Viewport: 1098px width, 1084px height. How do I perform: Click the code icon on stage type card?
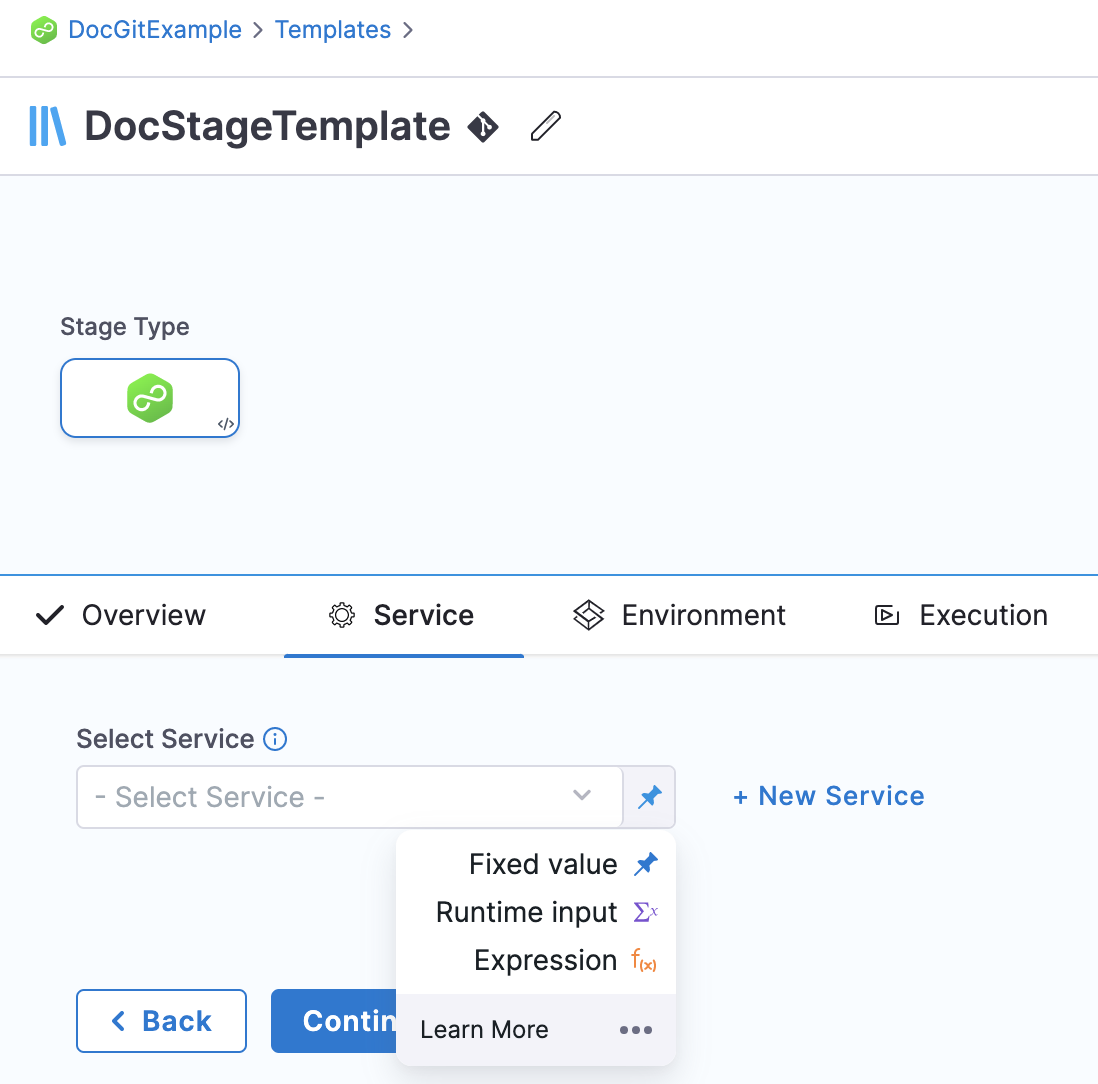coord(226,424)
